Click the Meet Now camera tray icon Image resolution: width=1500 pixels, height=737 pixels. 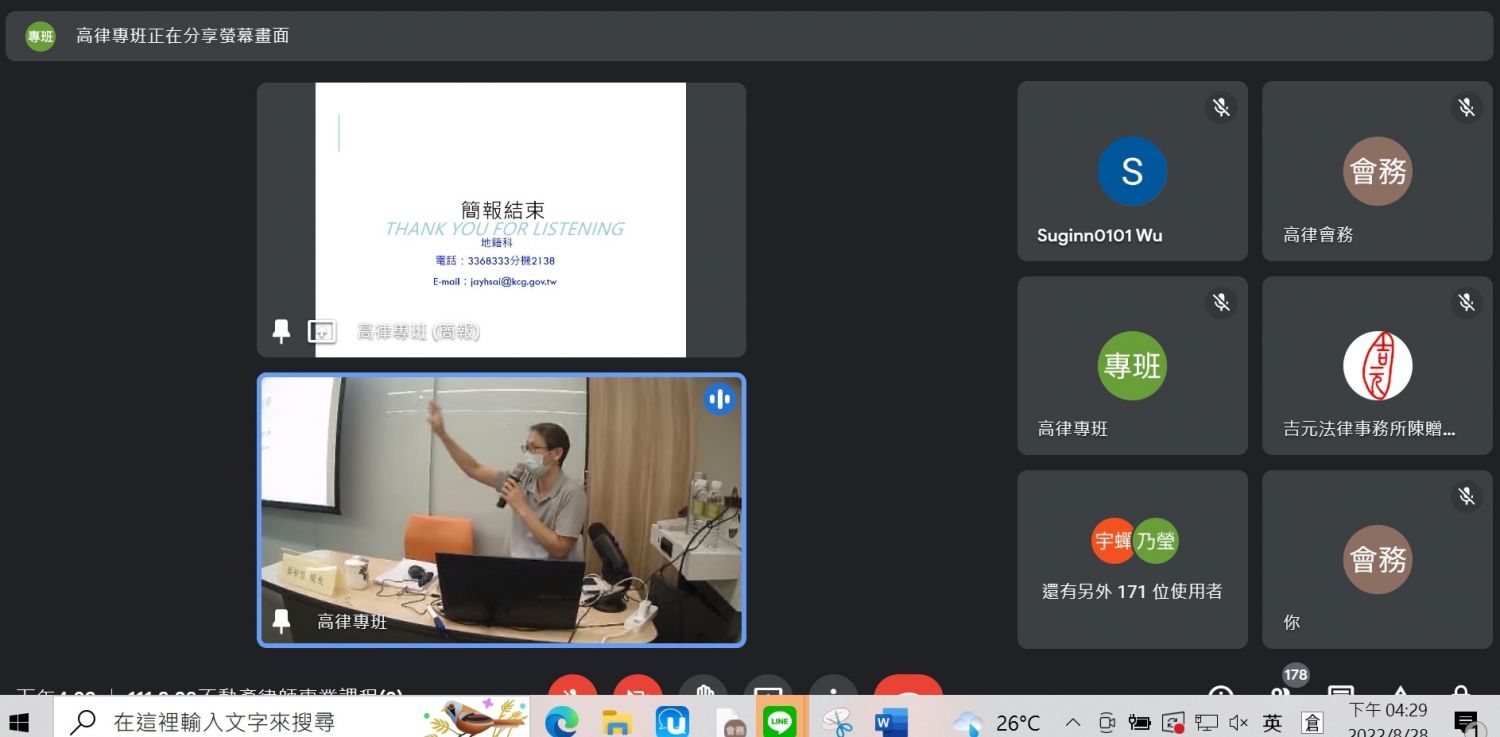pyautogui.click(x=1106, y=722)
